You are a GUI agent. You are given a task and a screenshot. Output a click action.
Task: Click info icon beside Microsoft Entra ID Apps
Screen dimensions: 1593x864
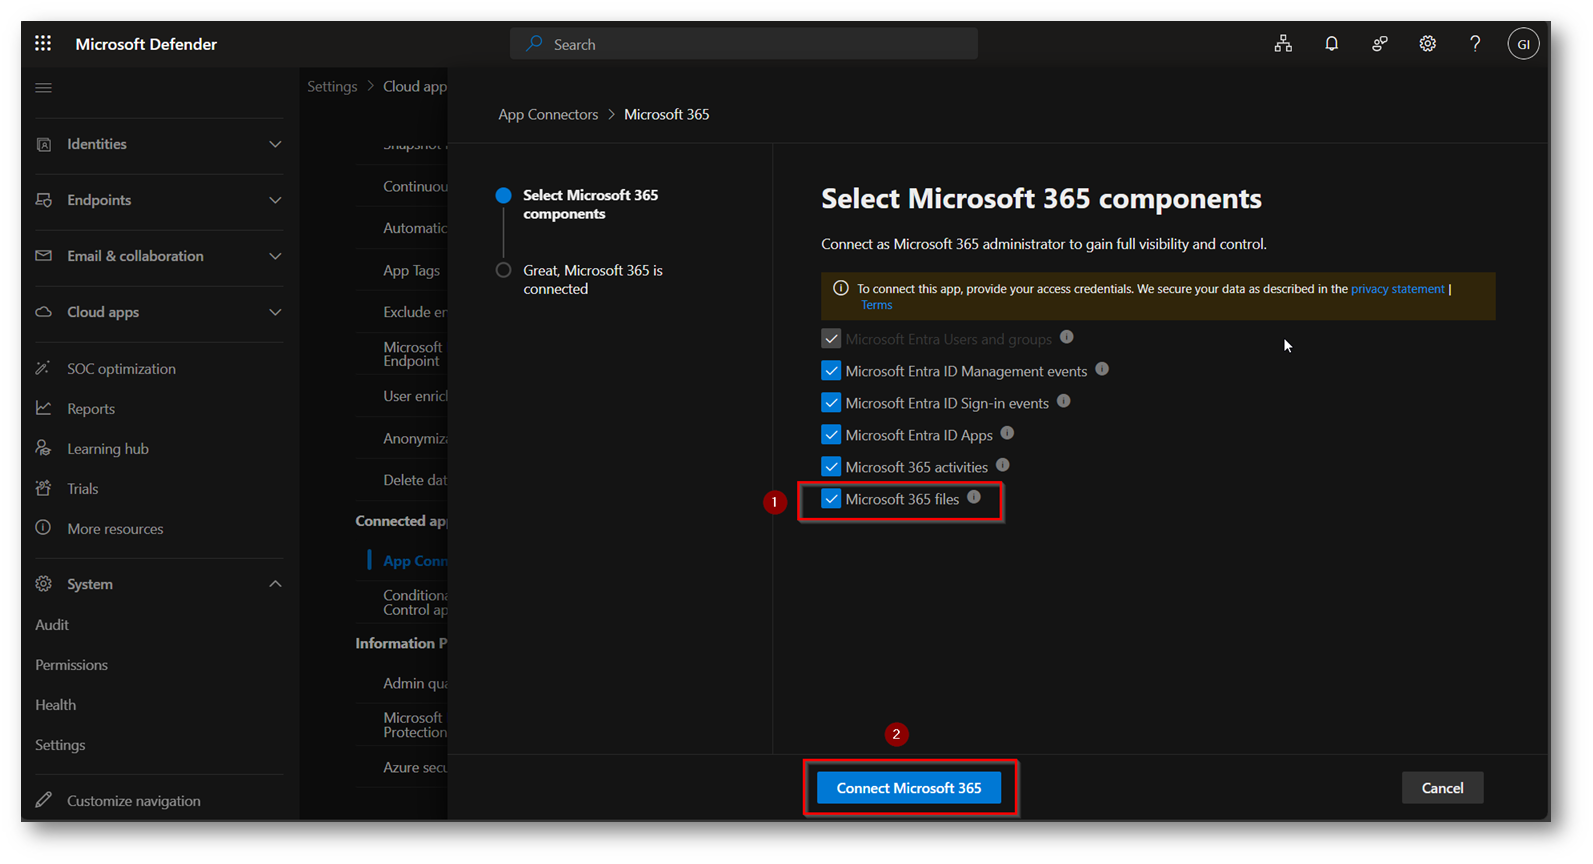[1007, 433]
